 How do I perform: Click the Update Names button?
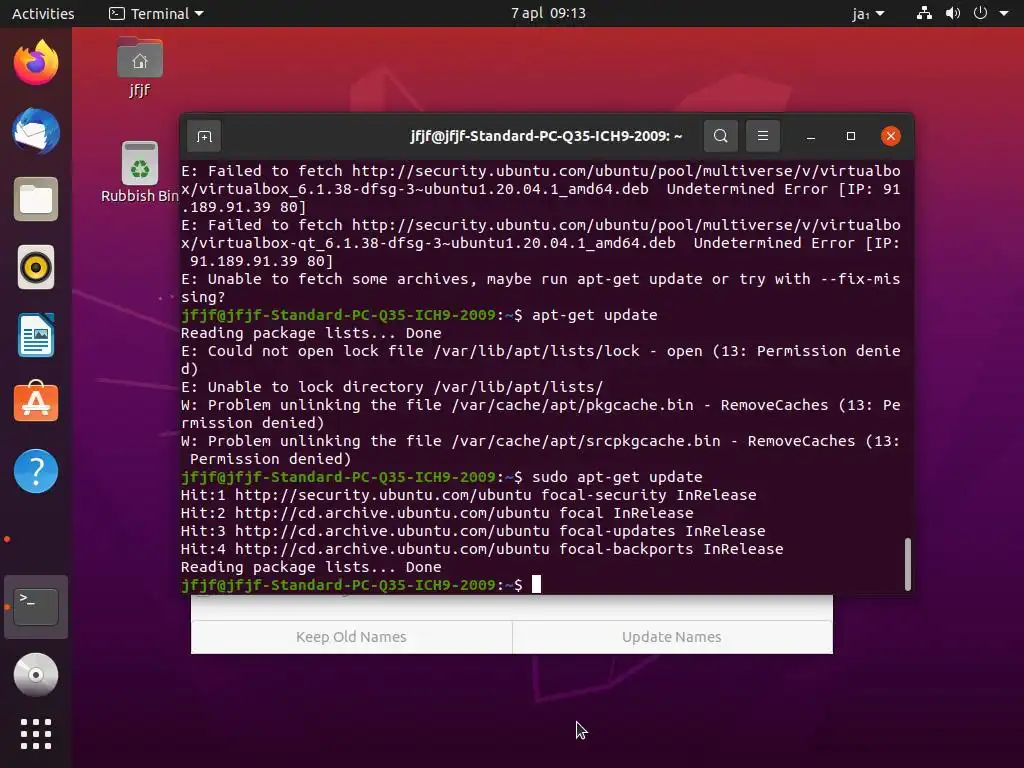click(672, 637)
